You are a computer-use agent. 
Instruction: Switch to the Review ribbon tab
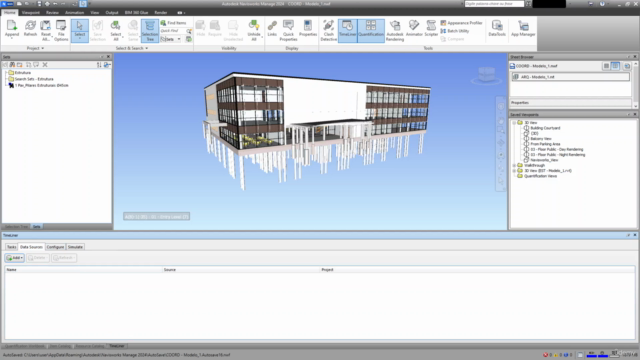click(x=52, y=13)
